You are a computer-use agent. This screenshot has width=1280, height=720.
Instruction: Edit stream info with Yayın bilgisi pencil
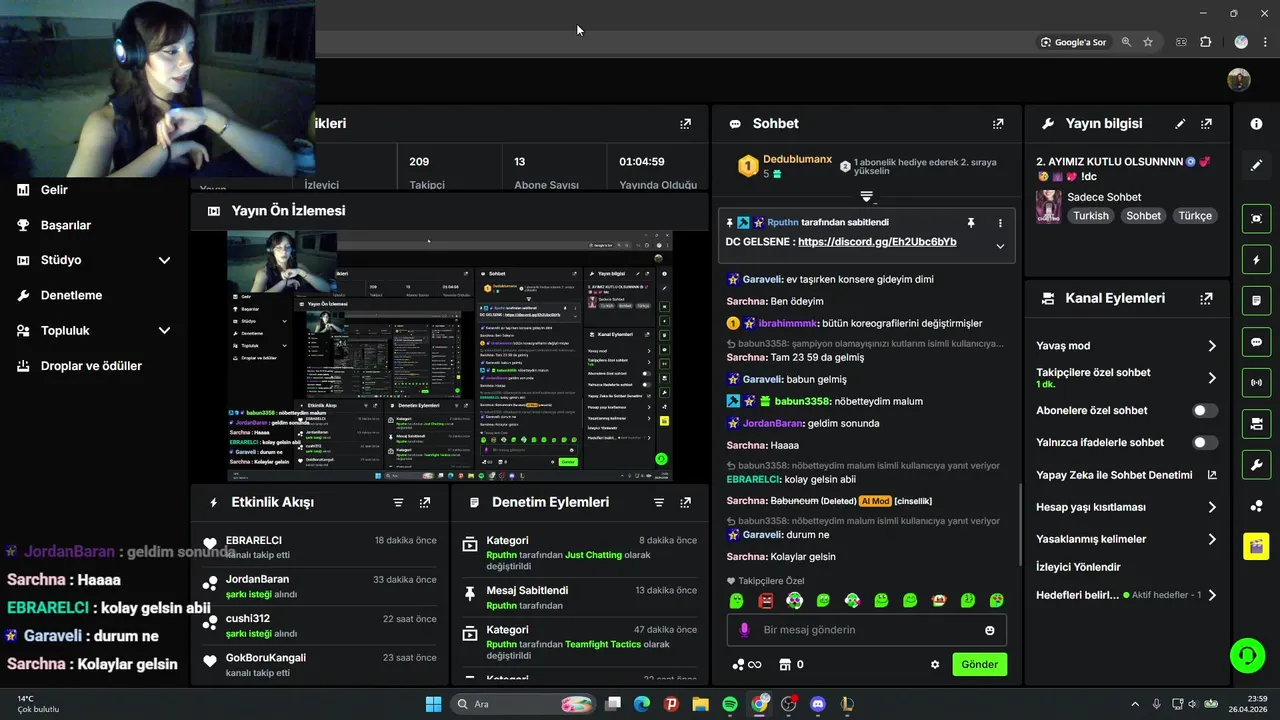pyautogui.click(x=1180, y=124)
